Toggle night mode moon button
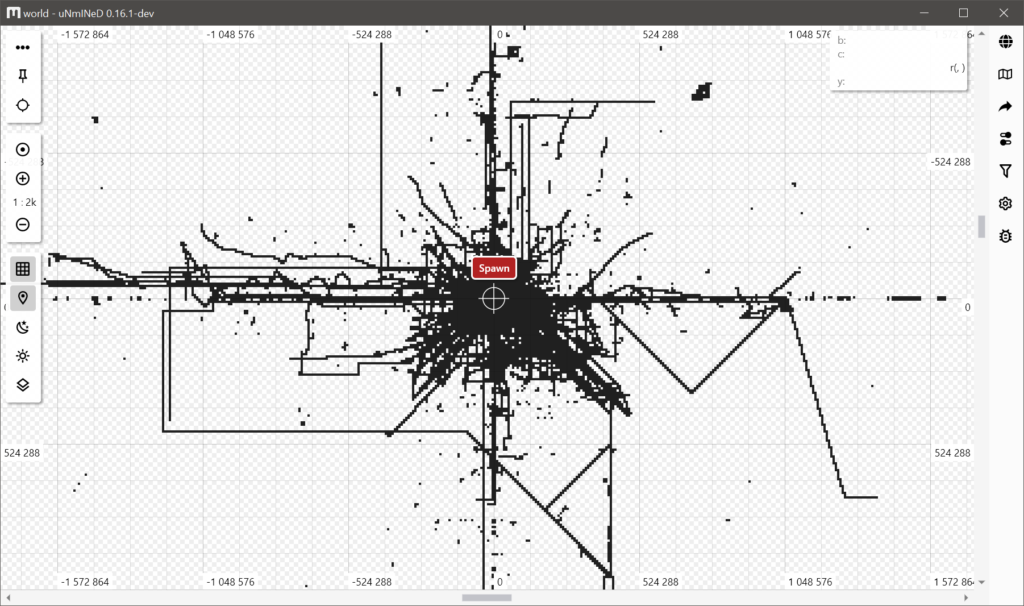Viewport: 1024px width, 606px height. (x=23, y=327)
